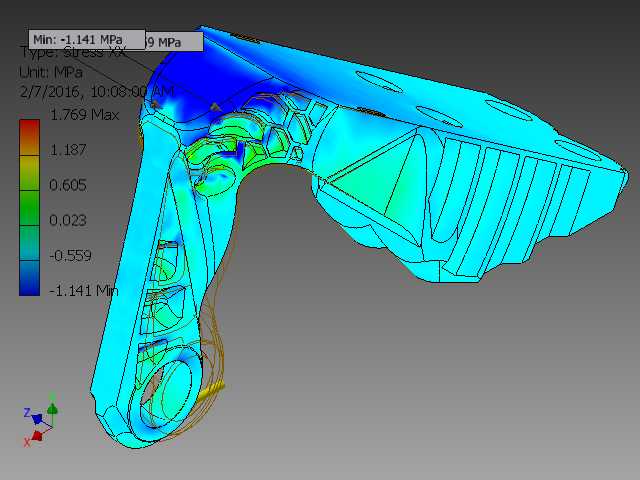This screenshot has width=640, height=480.
Task: Click the -1.141 Min legend value
Action: click(x=84, y=291)
